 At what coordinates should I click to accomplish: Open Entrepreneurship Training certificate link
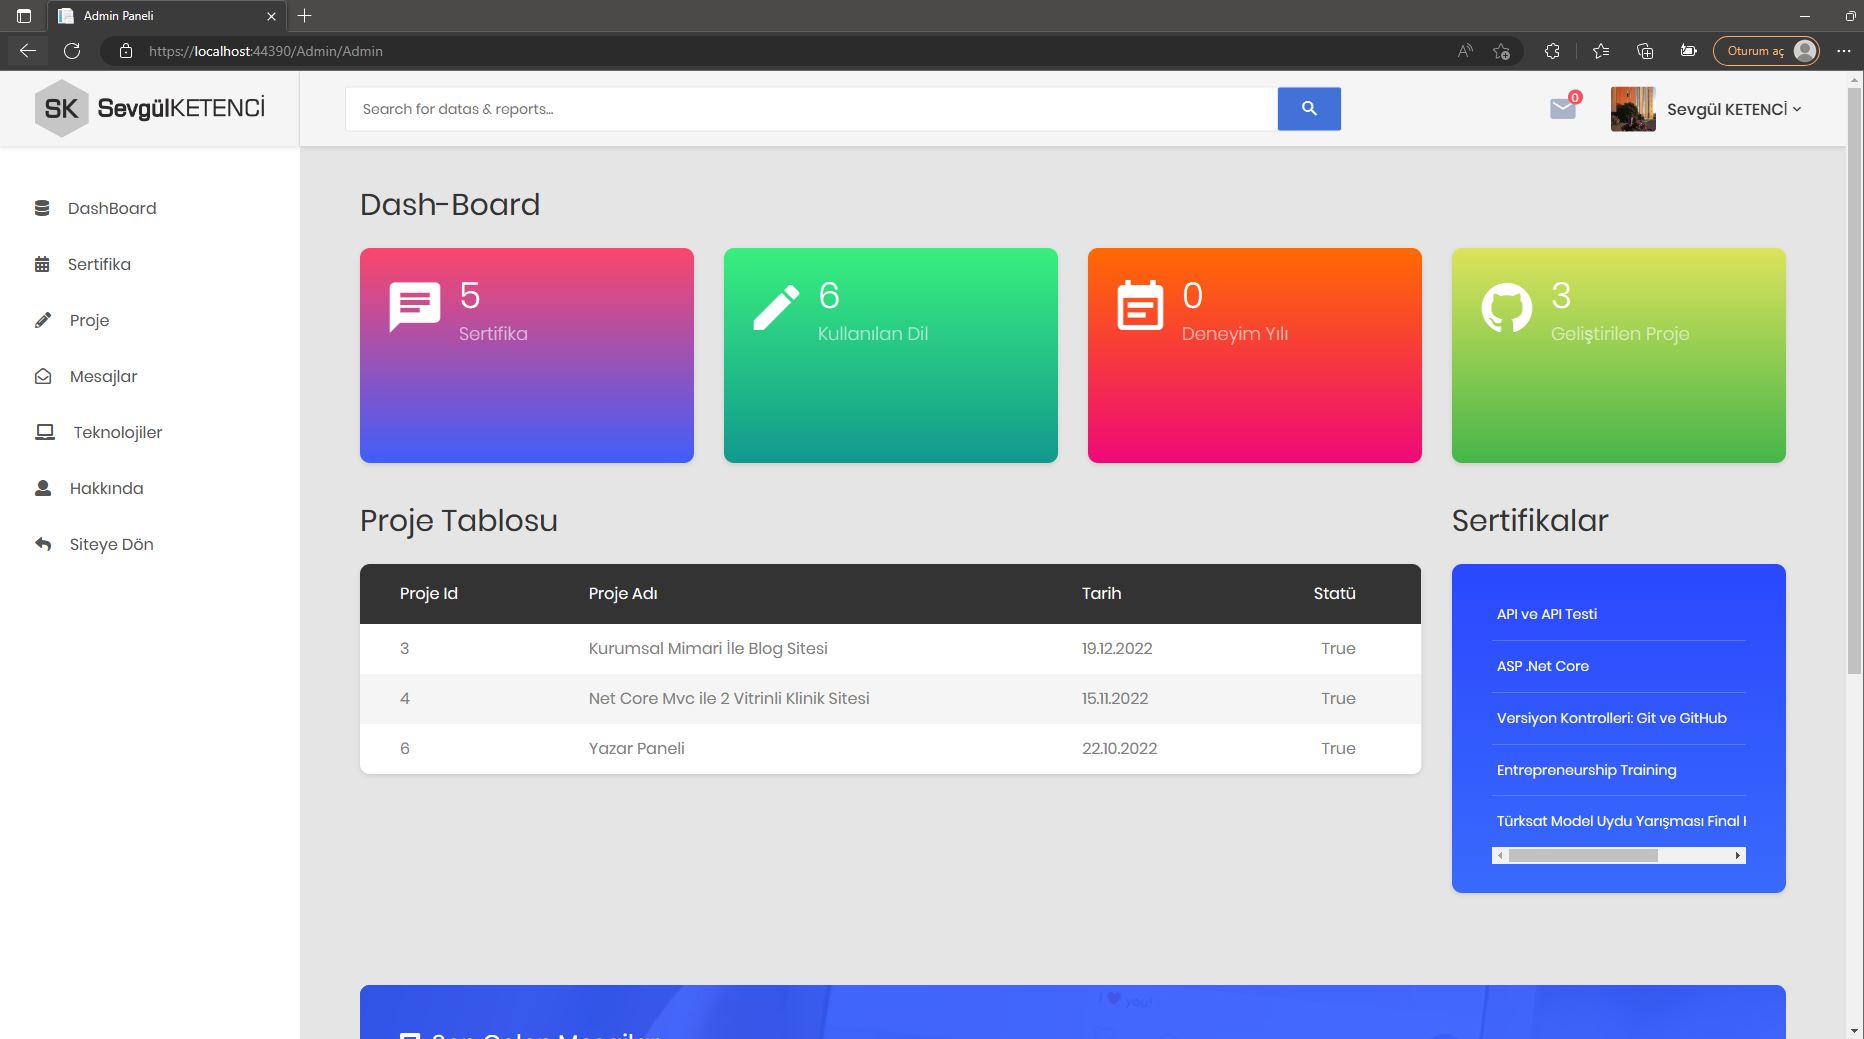tap(1586, 770)
